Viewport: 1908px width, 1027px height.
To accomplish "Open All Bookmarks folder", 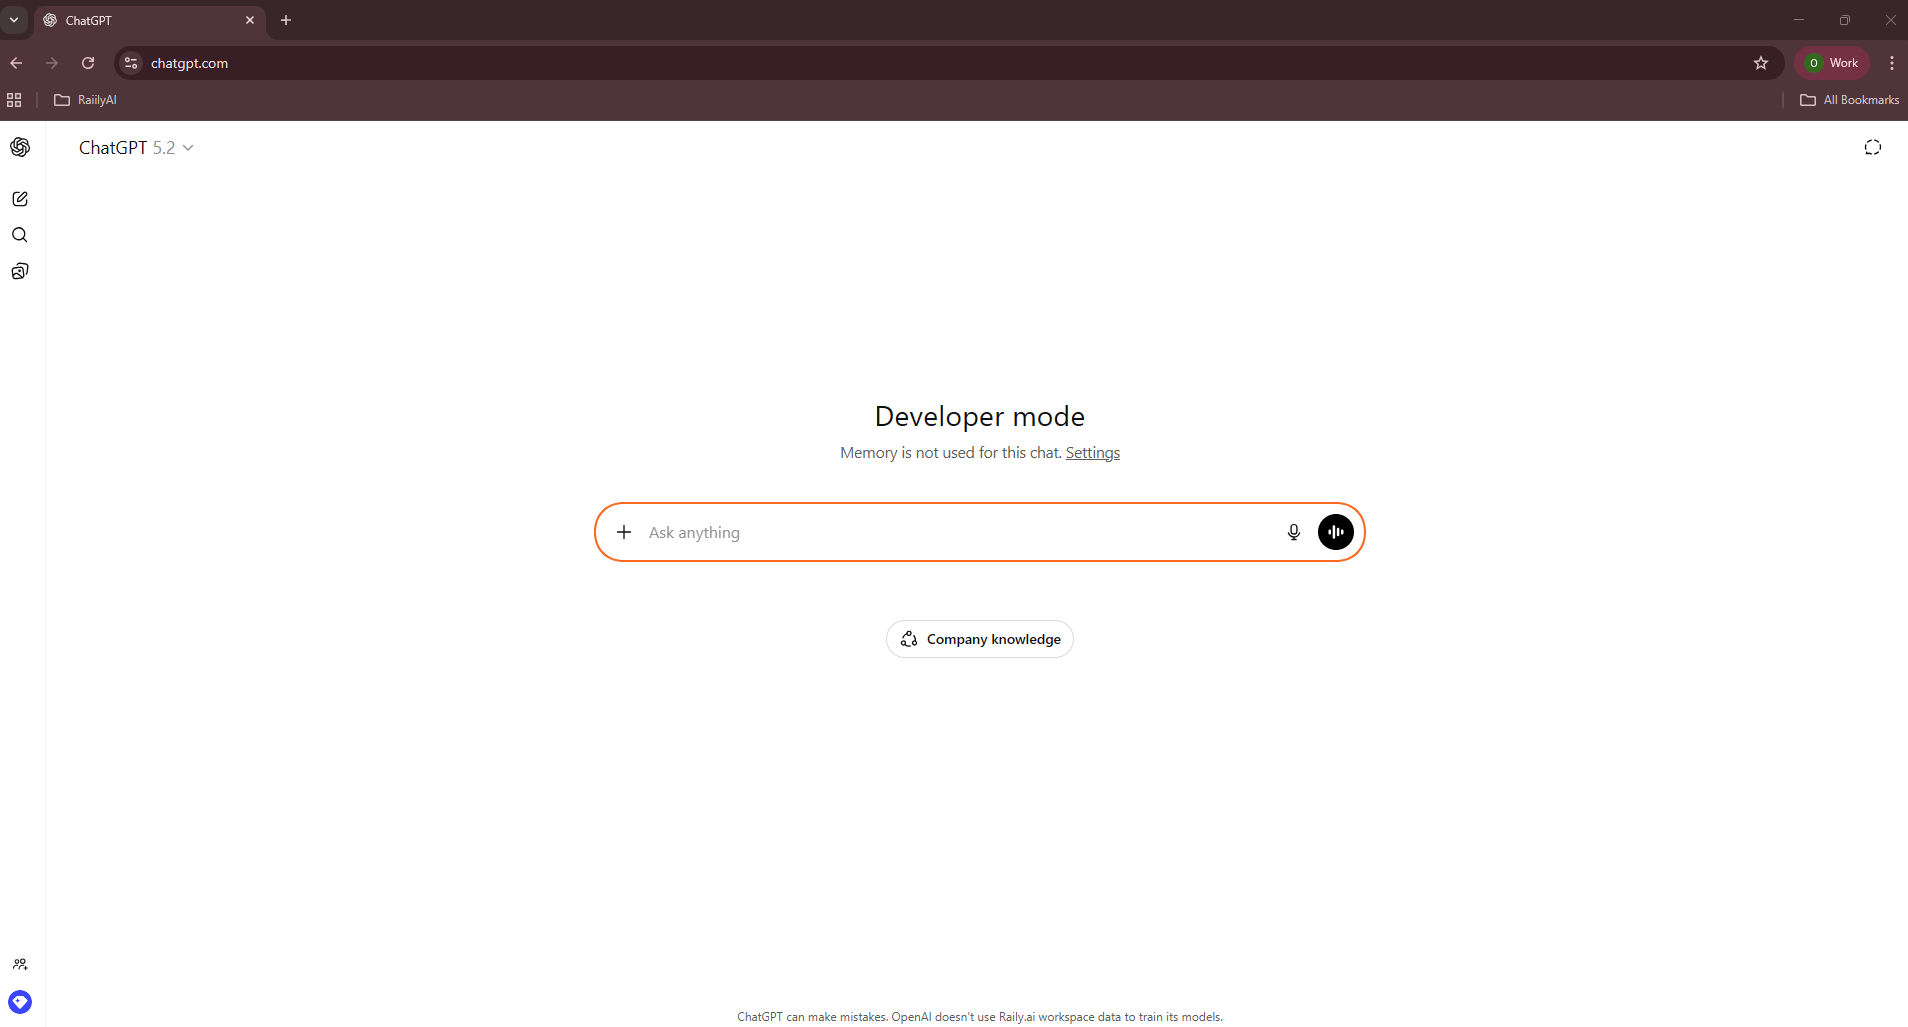I will [1849, 100].
